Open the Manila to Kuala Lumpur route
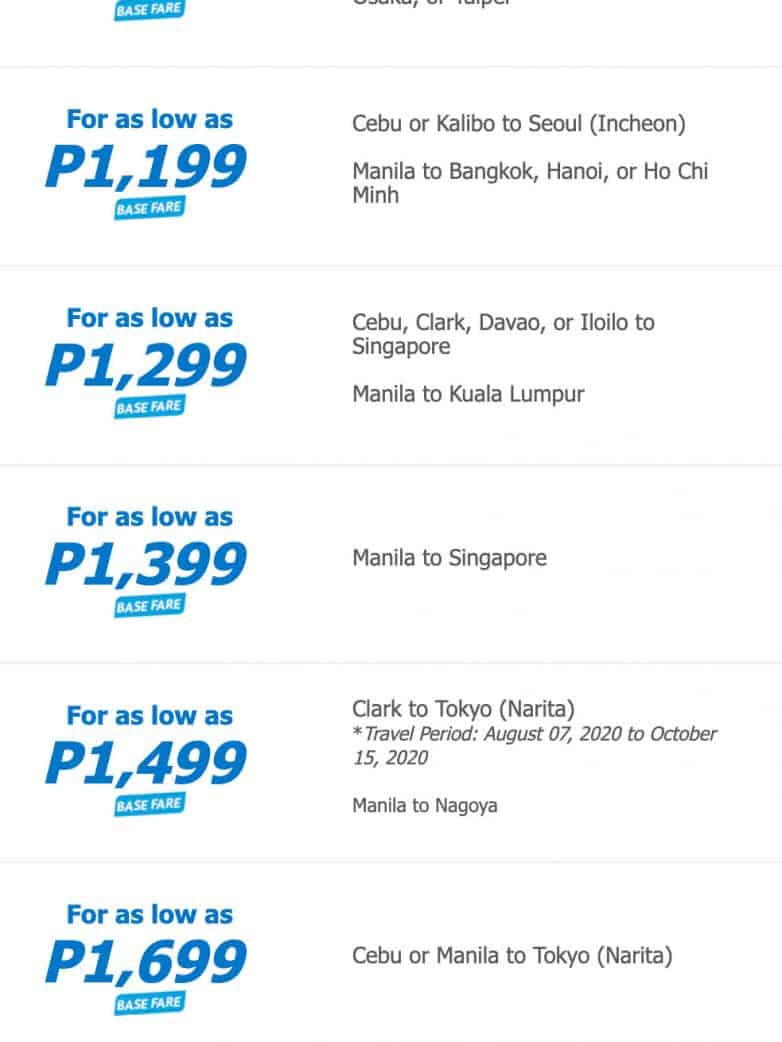 [468, 394]
